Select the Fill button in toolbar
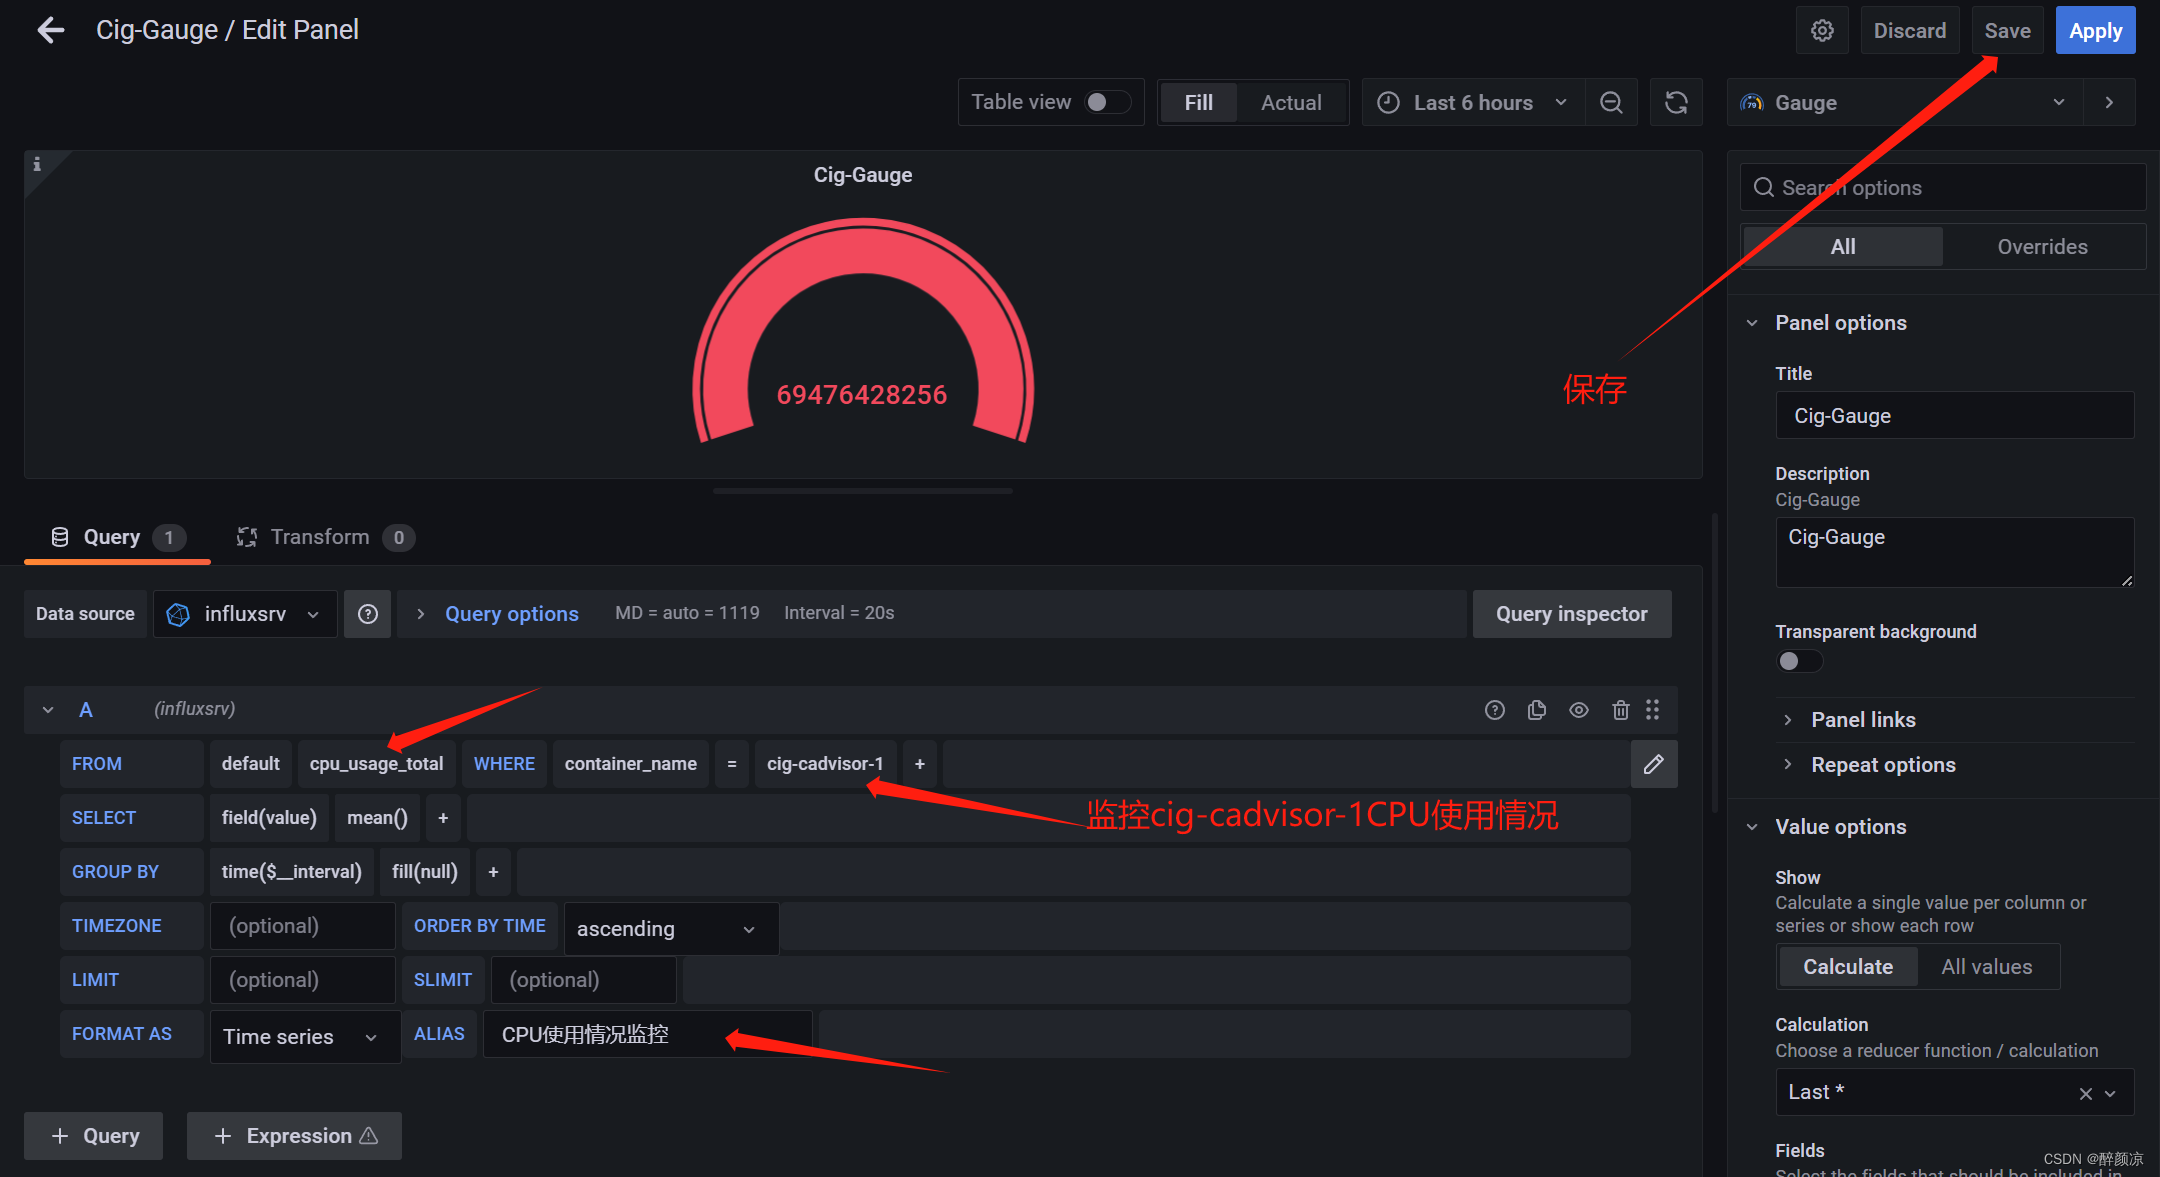2160x1177 pixels. (1200, 101)
